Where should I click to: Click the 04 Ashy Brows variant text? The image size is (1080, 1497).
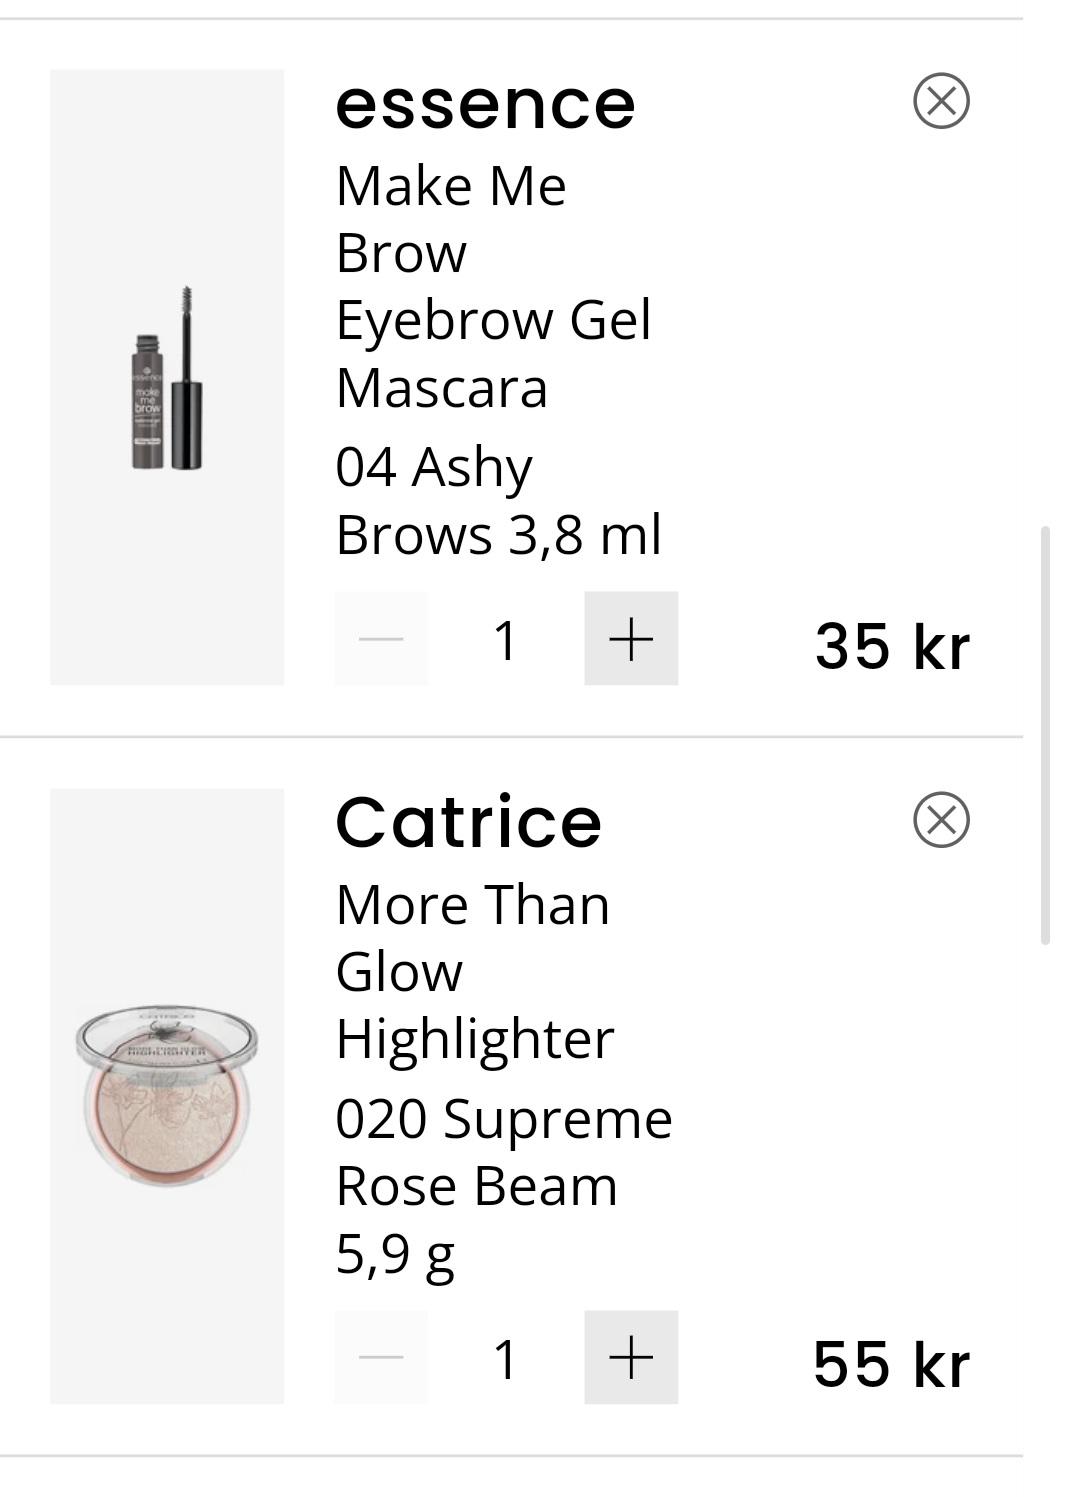pyautogui.click(x=497, y=500)
